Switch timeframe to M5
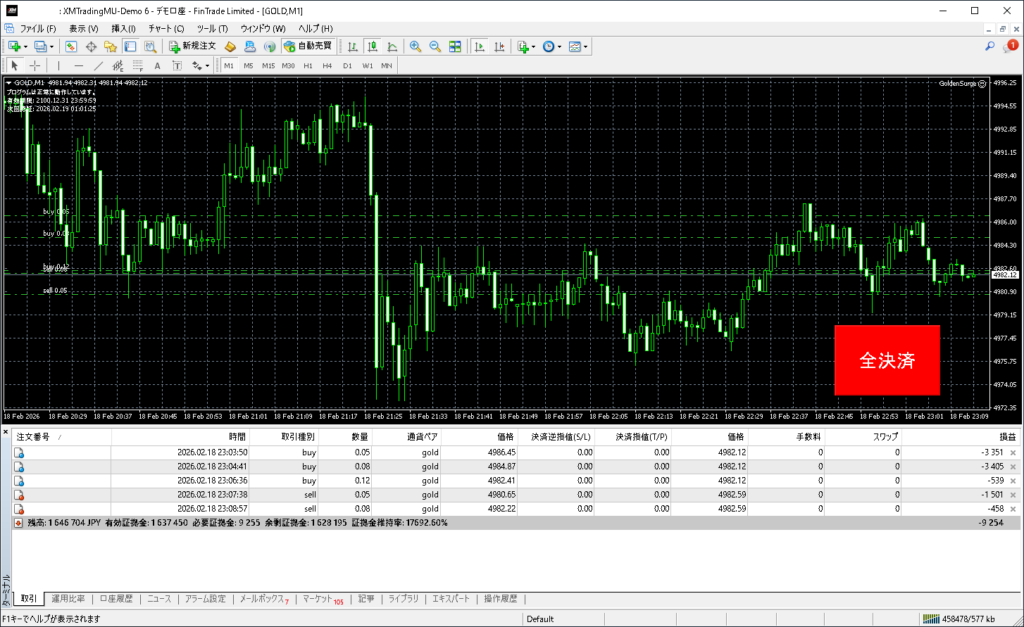This screenshot has height=627, width=1024. pos(248,66)
